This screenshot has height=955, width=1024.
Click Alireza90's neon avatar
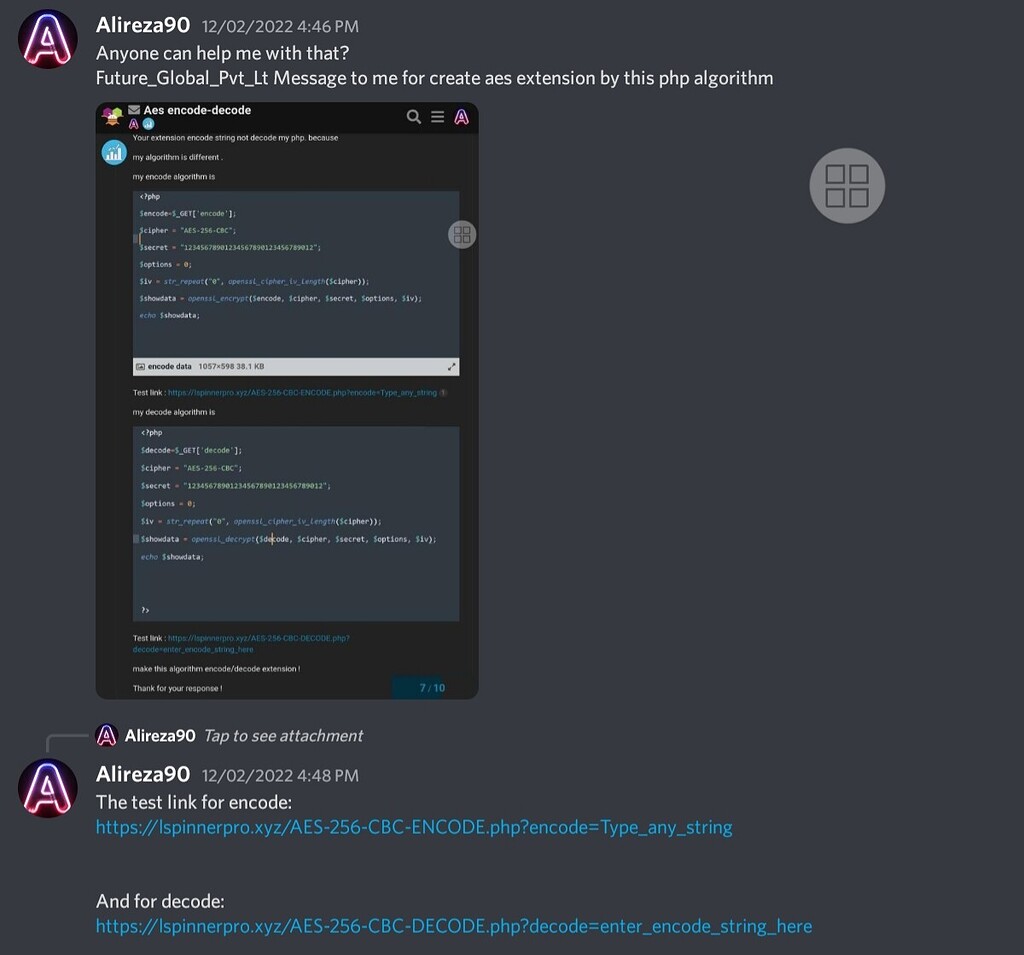coord(47,788)
